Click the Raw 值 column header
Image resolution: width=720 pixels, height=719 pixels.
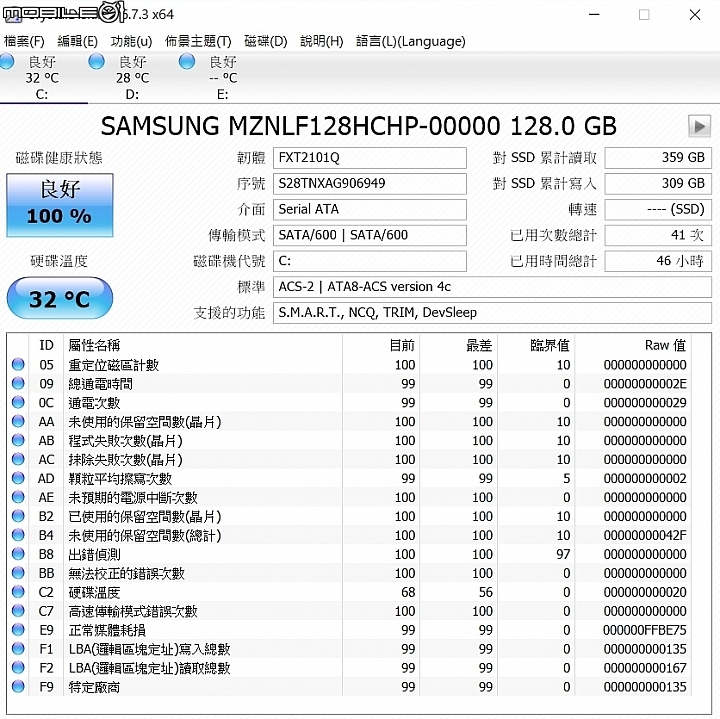click(633, 345)
